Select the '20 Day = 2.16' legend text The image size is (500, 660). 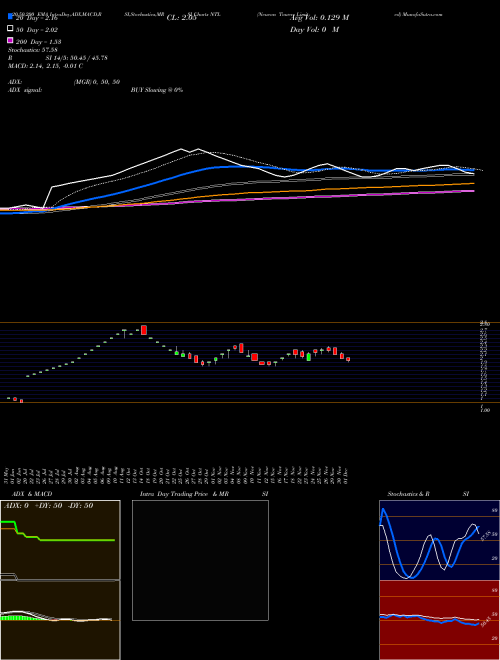pos(36,18)
